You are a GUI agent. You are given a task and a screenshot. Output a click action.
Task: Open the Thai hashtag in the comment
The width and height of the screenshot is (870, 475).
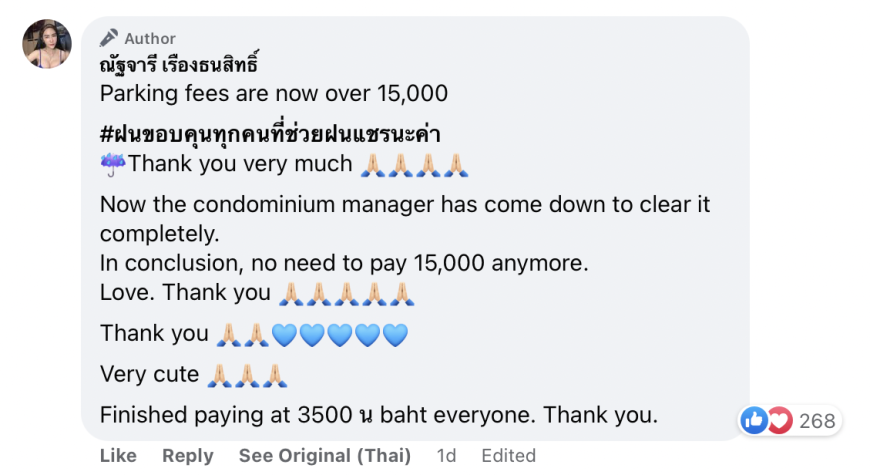[271, 134]
